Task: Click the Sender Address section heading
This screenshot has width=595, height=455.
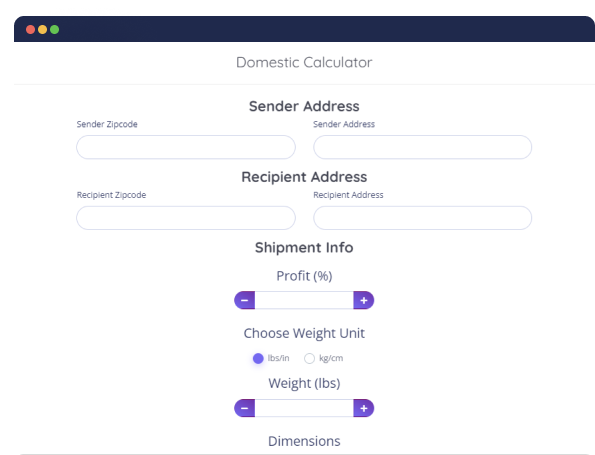Action: 304,106
